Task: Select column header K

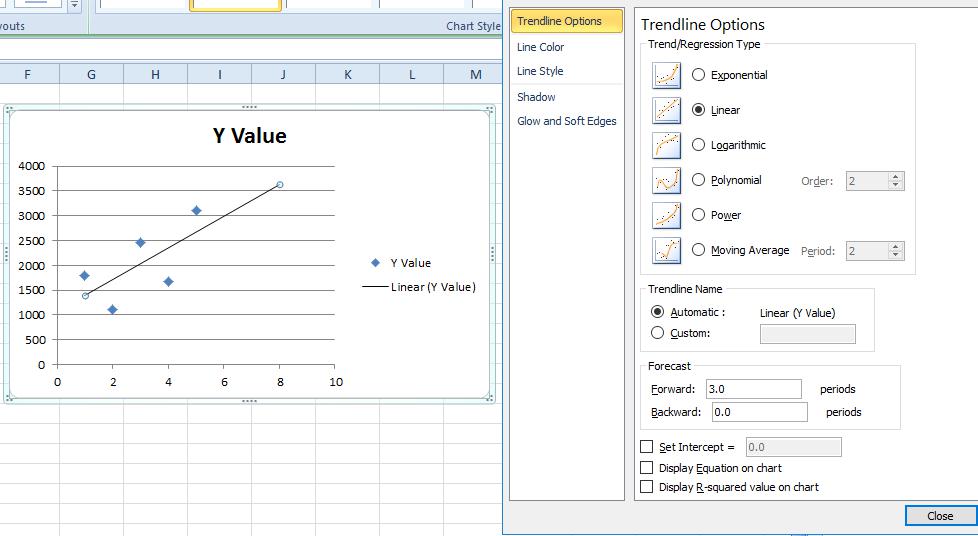Action: pyautogui.click(x=347, y=74)
